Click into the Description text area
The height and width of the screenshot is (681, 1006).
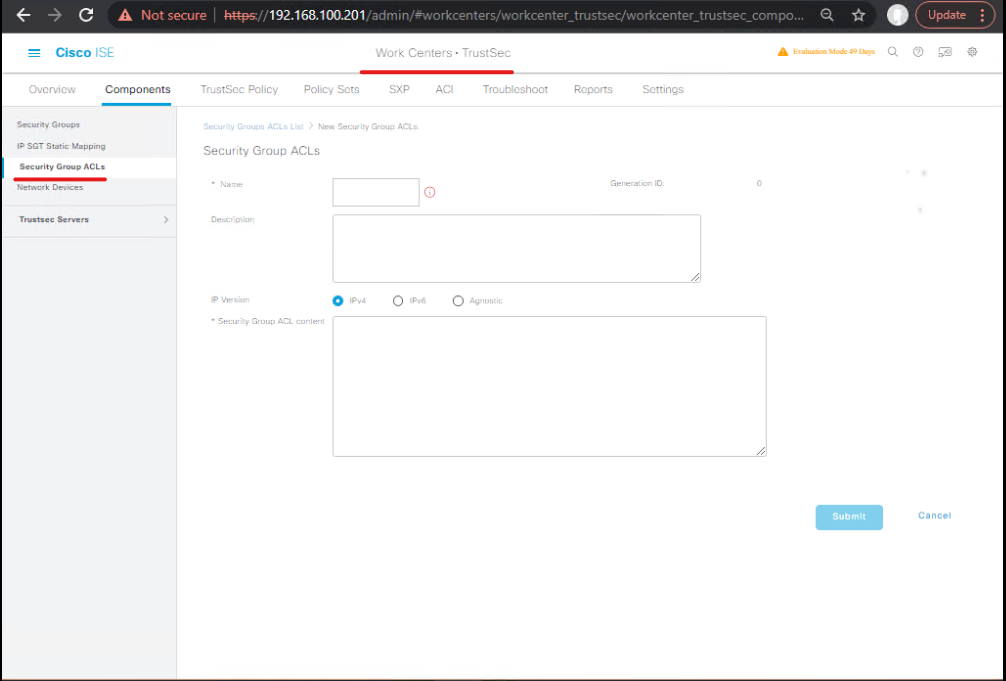[516, 248]
